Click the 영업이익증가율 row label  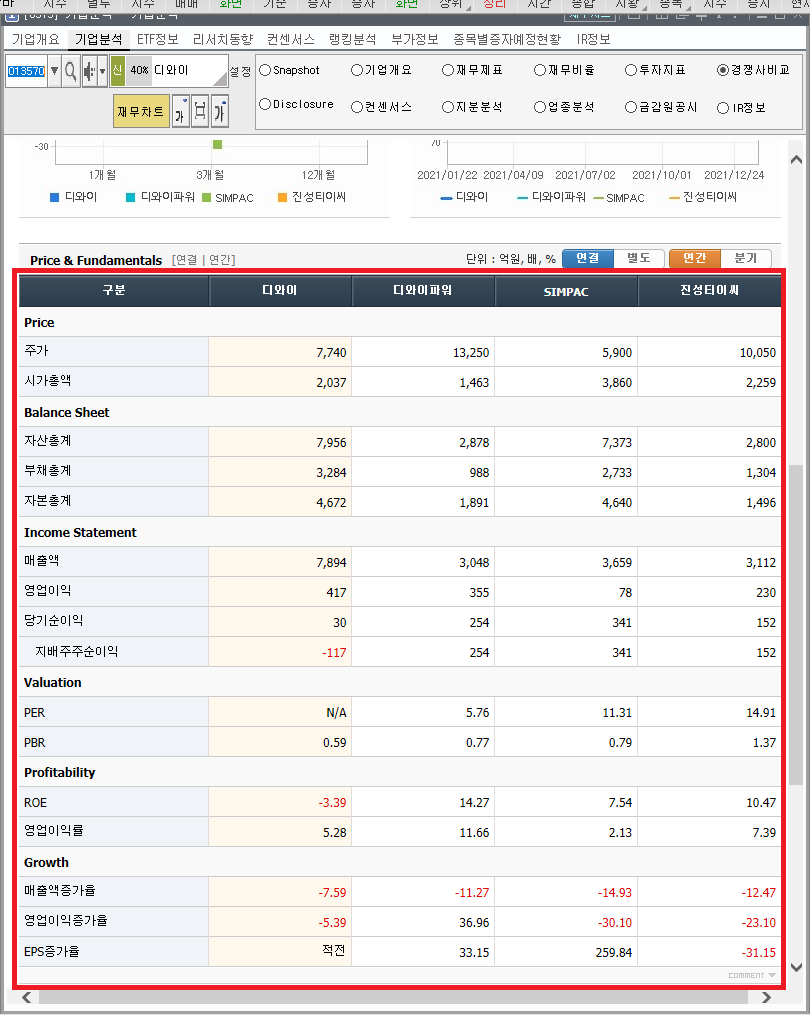[66, 920]
